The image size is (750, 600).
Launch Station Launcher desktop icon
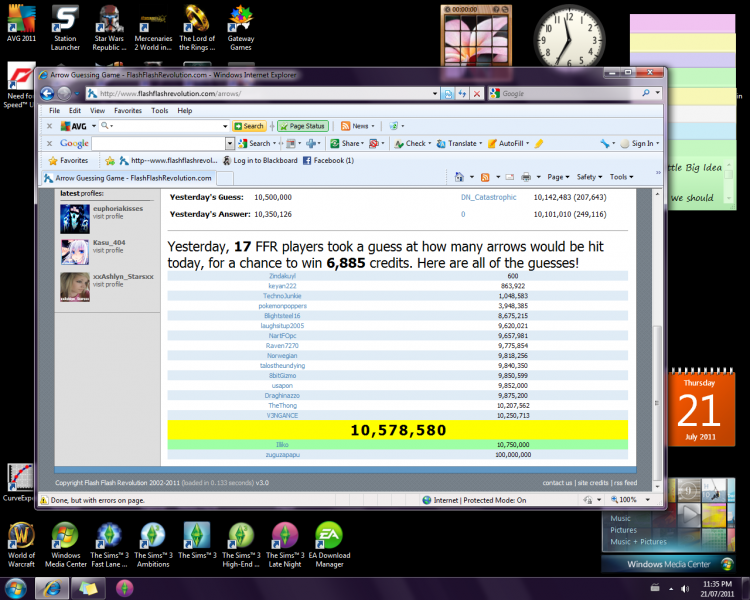point(65,28)
